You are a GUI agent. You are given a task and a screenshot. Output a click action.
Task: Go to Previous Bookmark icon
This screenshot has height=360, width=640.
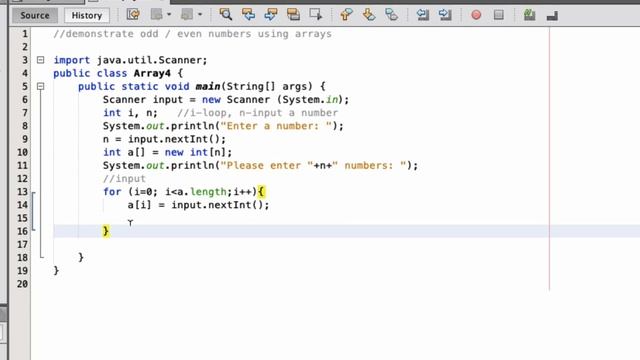[x=346, y=15]
